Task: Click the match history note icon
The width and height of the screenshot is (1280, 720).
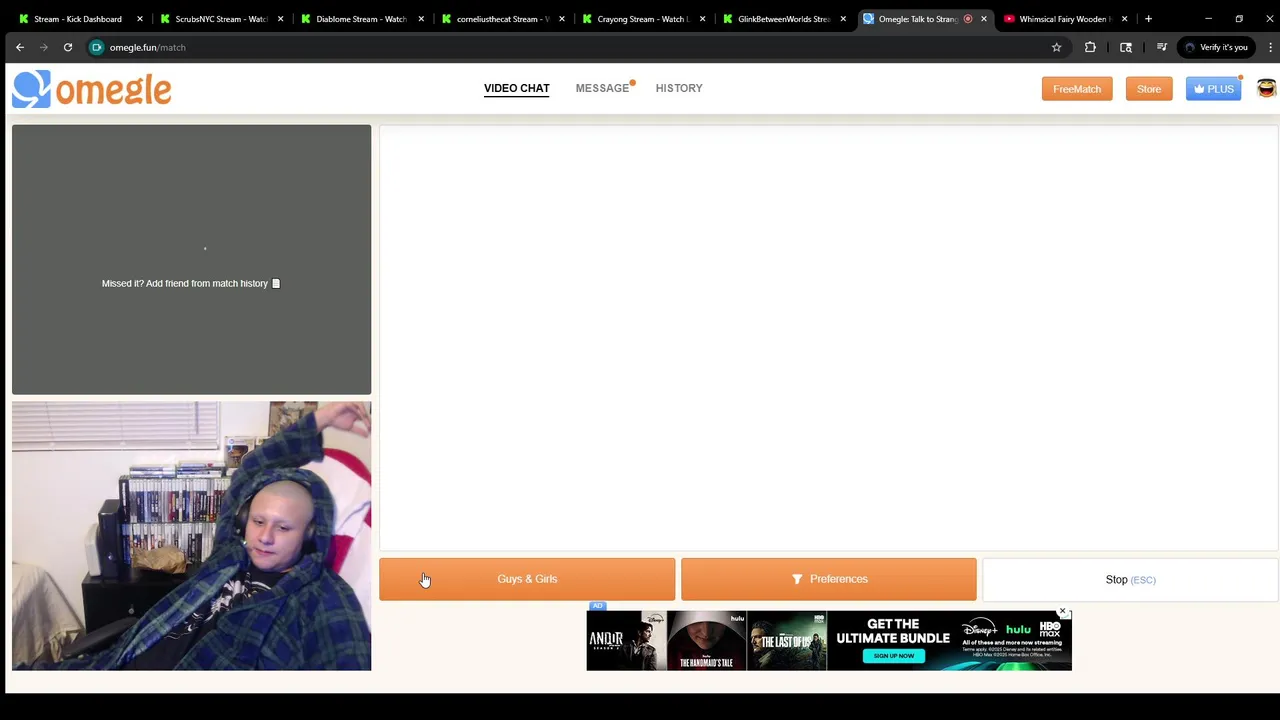Action: (x=276, y=284)
